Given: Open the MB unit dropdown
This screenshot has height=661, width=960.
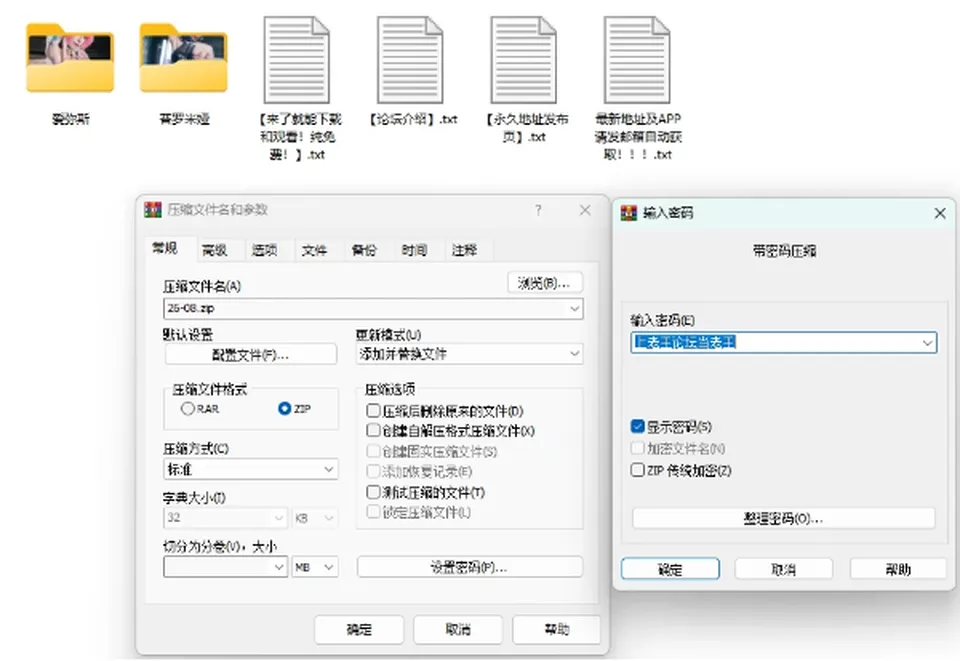Looking at the screenshot, I should click(315, 567).
